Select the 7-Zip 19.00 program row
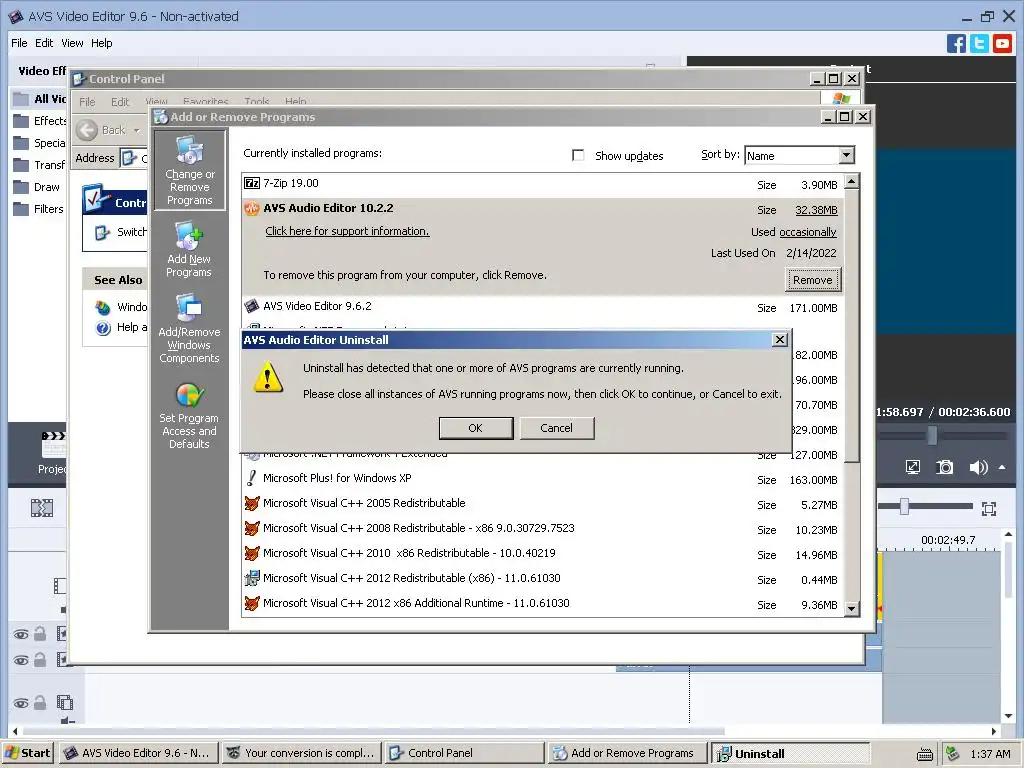The height and width of the screenshot is (768, 1024). pos(543,184)
